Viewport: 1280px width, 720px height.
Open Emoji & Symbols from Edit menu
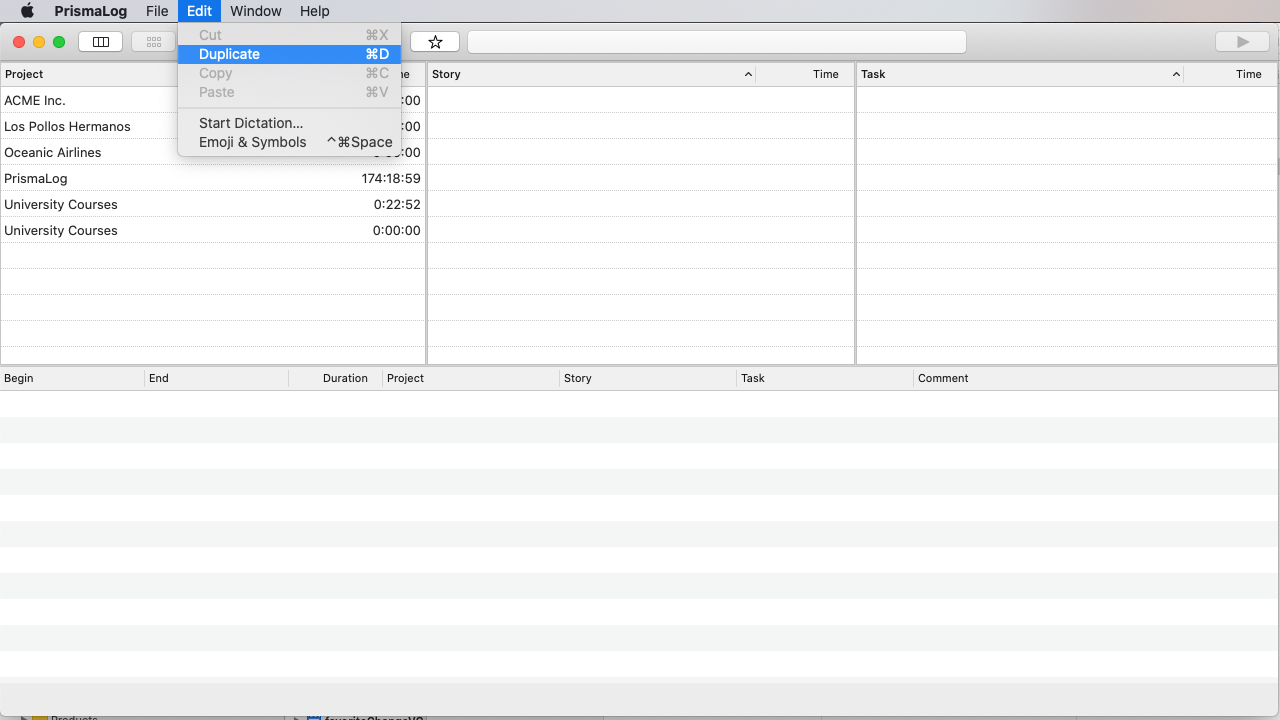coord(290,142)
